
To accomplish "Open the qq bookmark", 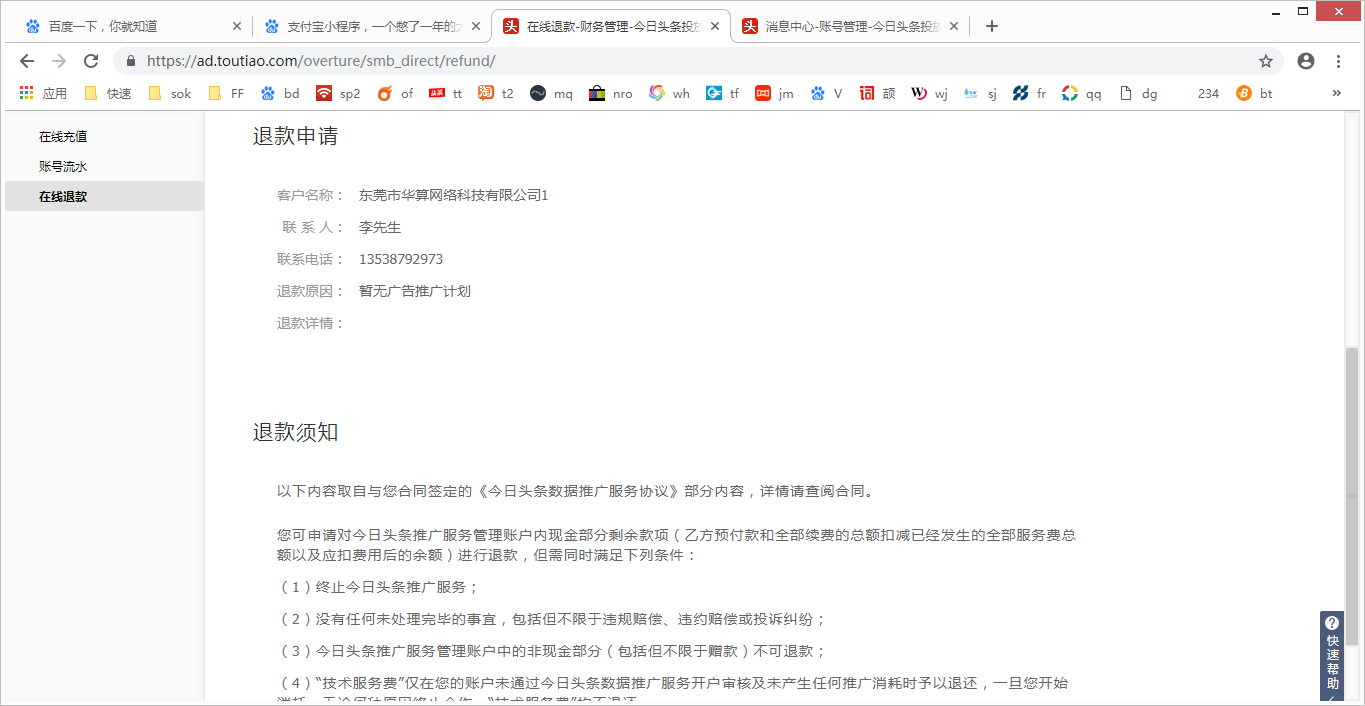I will [x=1082, y=93].
